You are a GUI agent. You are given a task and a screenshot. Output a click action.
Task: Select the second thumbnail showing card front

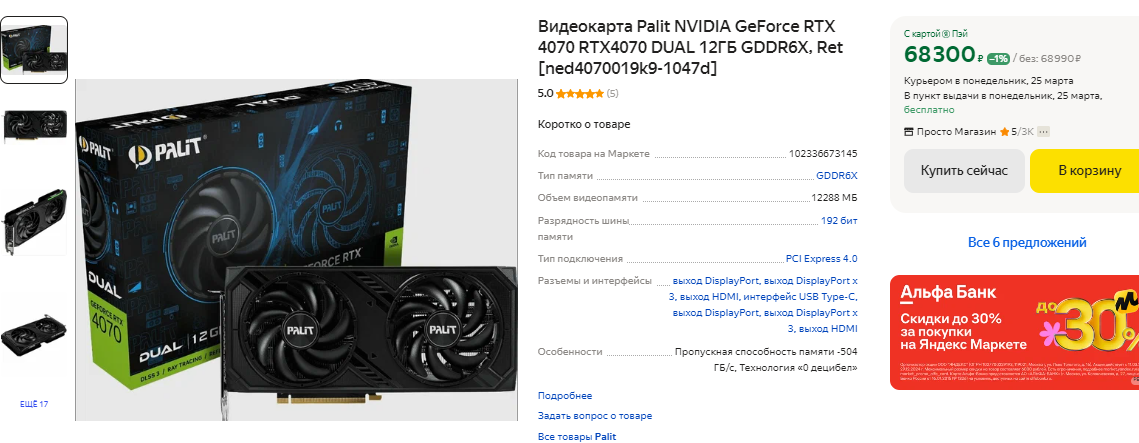34,126
